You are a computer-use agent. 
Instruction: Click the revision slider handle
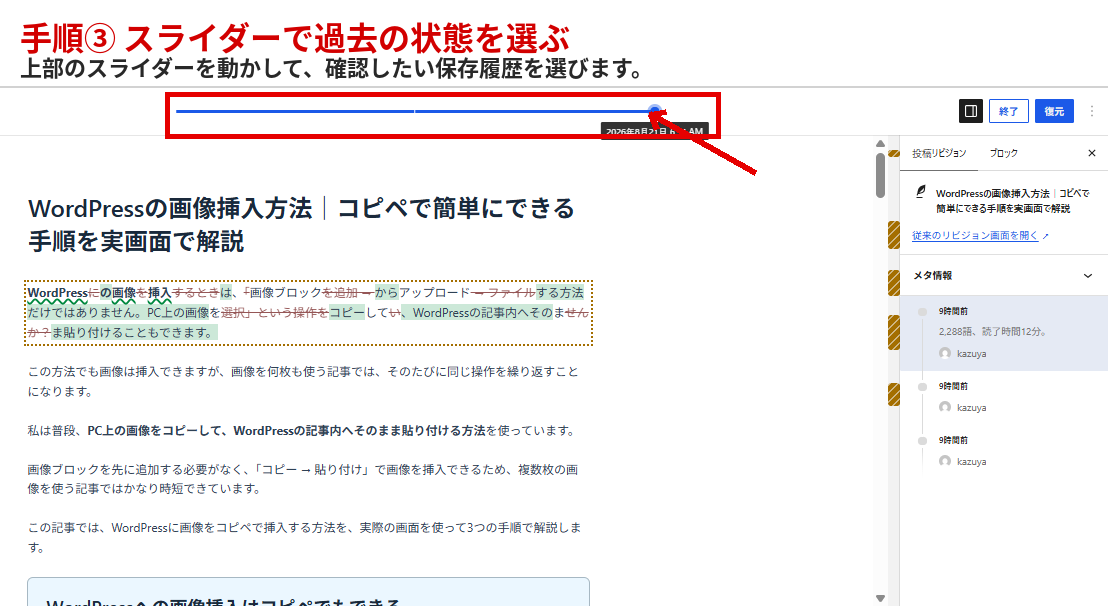pos(654,111)
